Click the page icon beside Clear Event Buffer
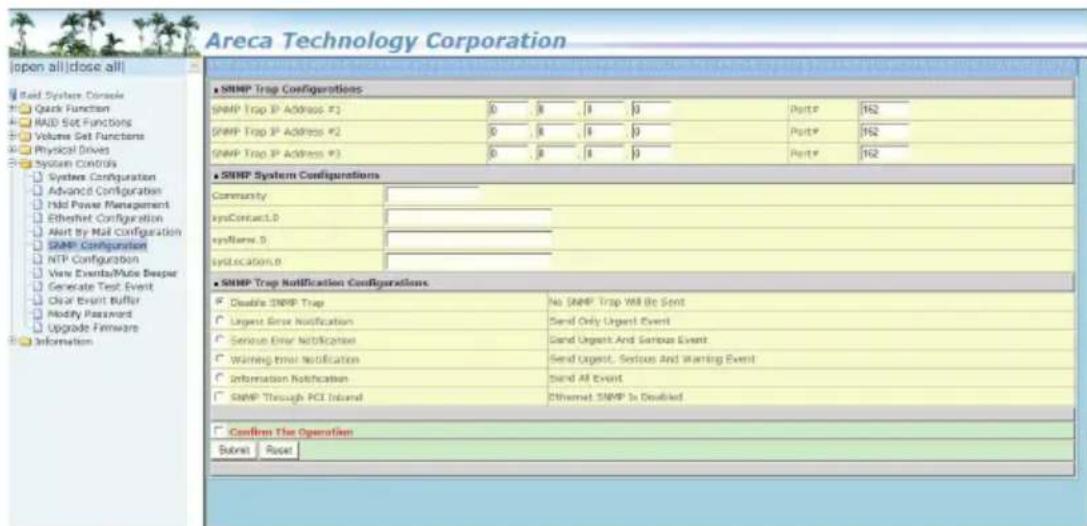The image size is (1087, 526). coord(39,300)
